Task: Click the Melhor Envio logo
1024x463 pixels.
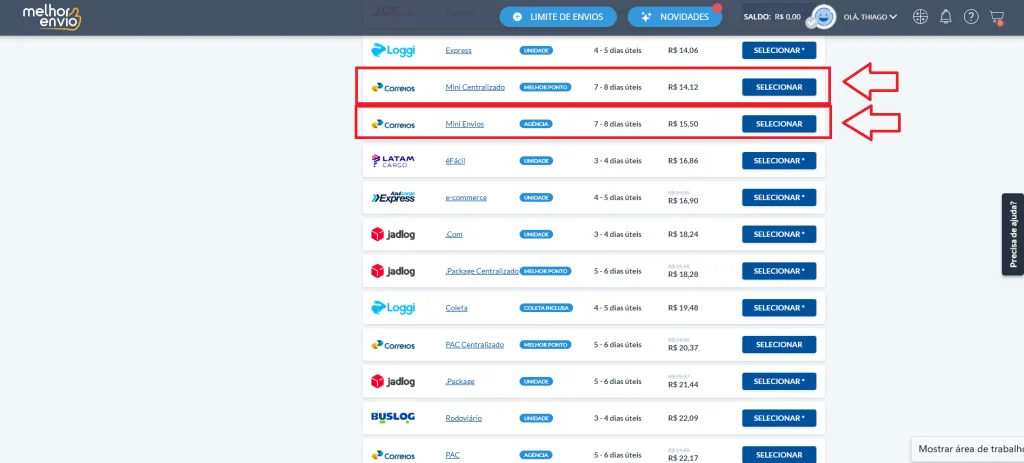Action: (x=51, y=17)
